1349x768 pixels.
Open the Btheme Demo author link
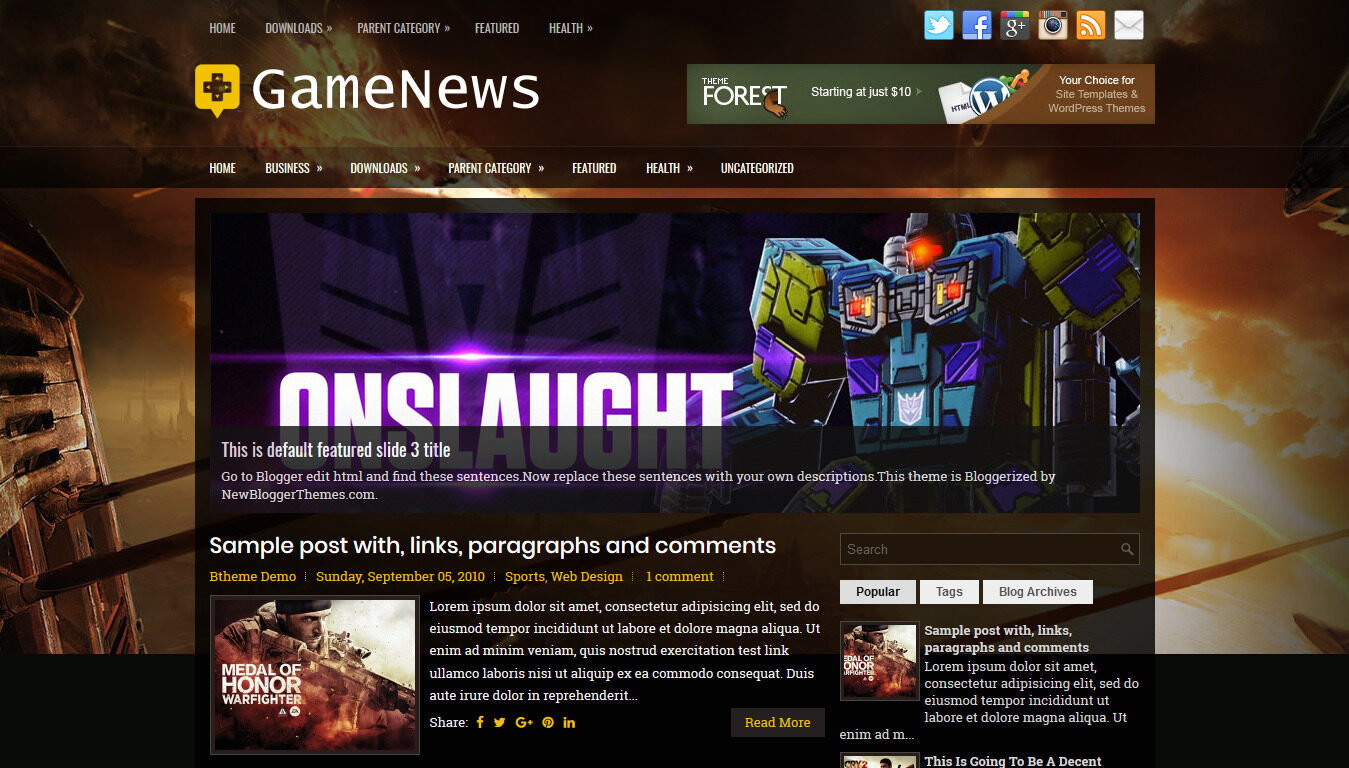click(252, 577)
